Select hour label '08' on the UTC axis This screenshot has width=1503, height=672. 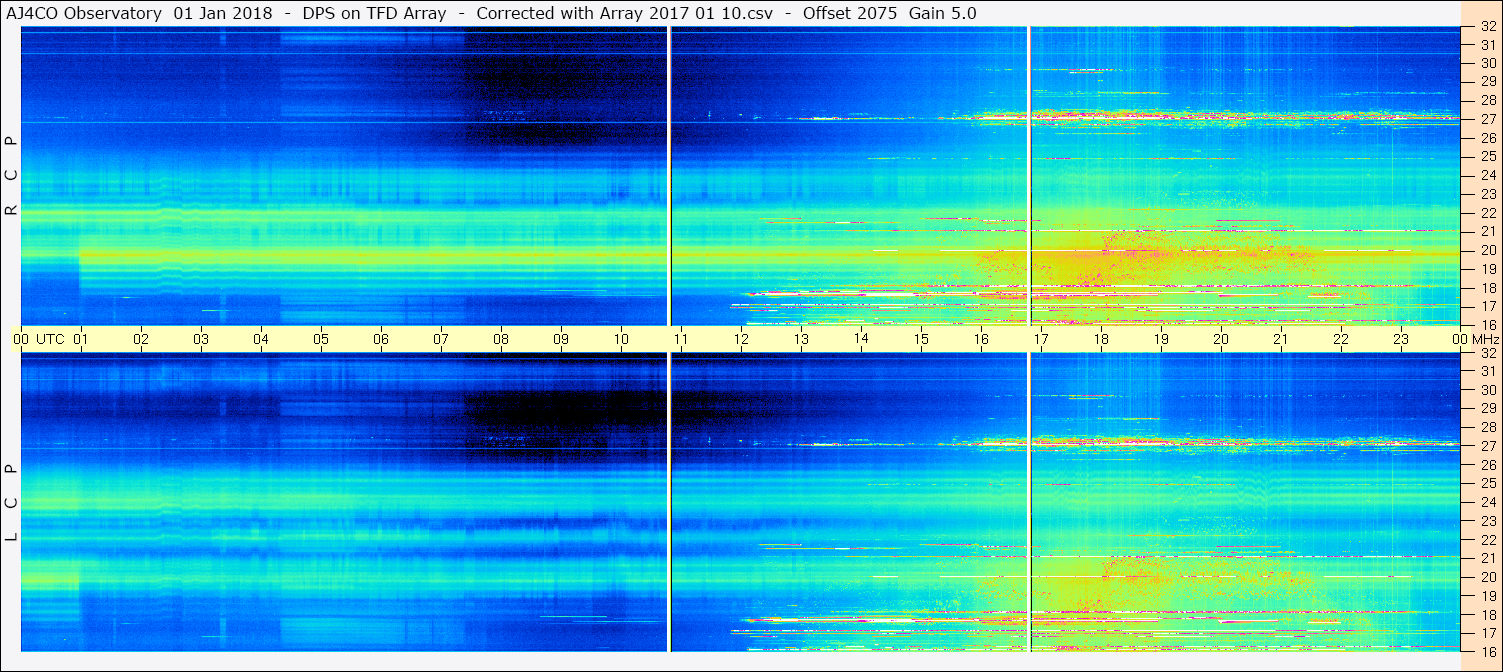(501, 339)
